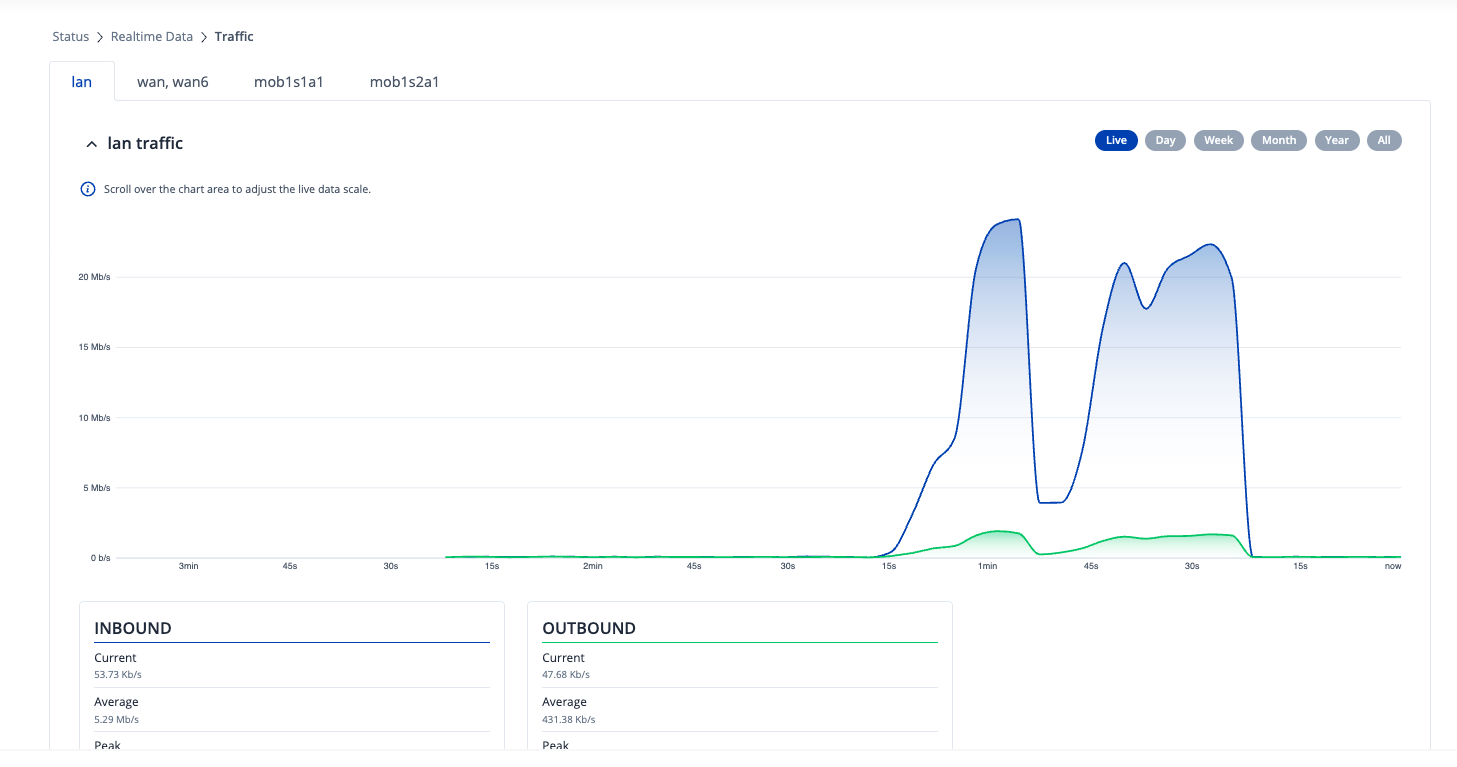Switch the chart to Day range
Viewport: 1457px width, 767px height.
coord(1165,141)
